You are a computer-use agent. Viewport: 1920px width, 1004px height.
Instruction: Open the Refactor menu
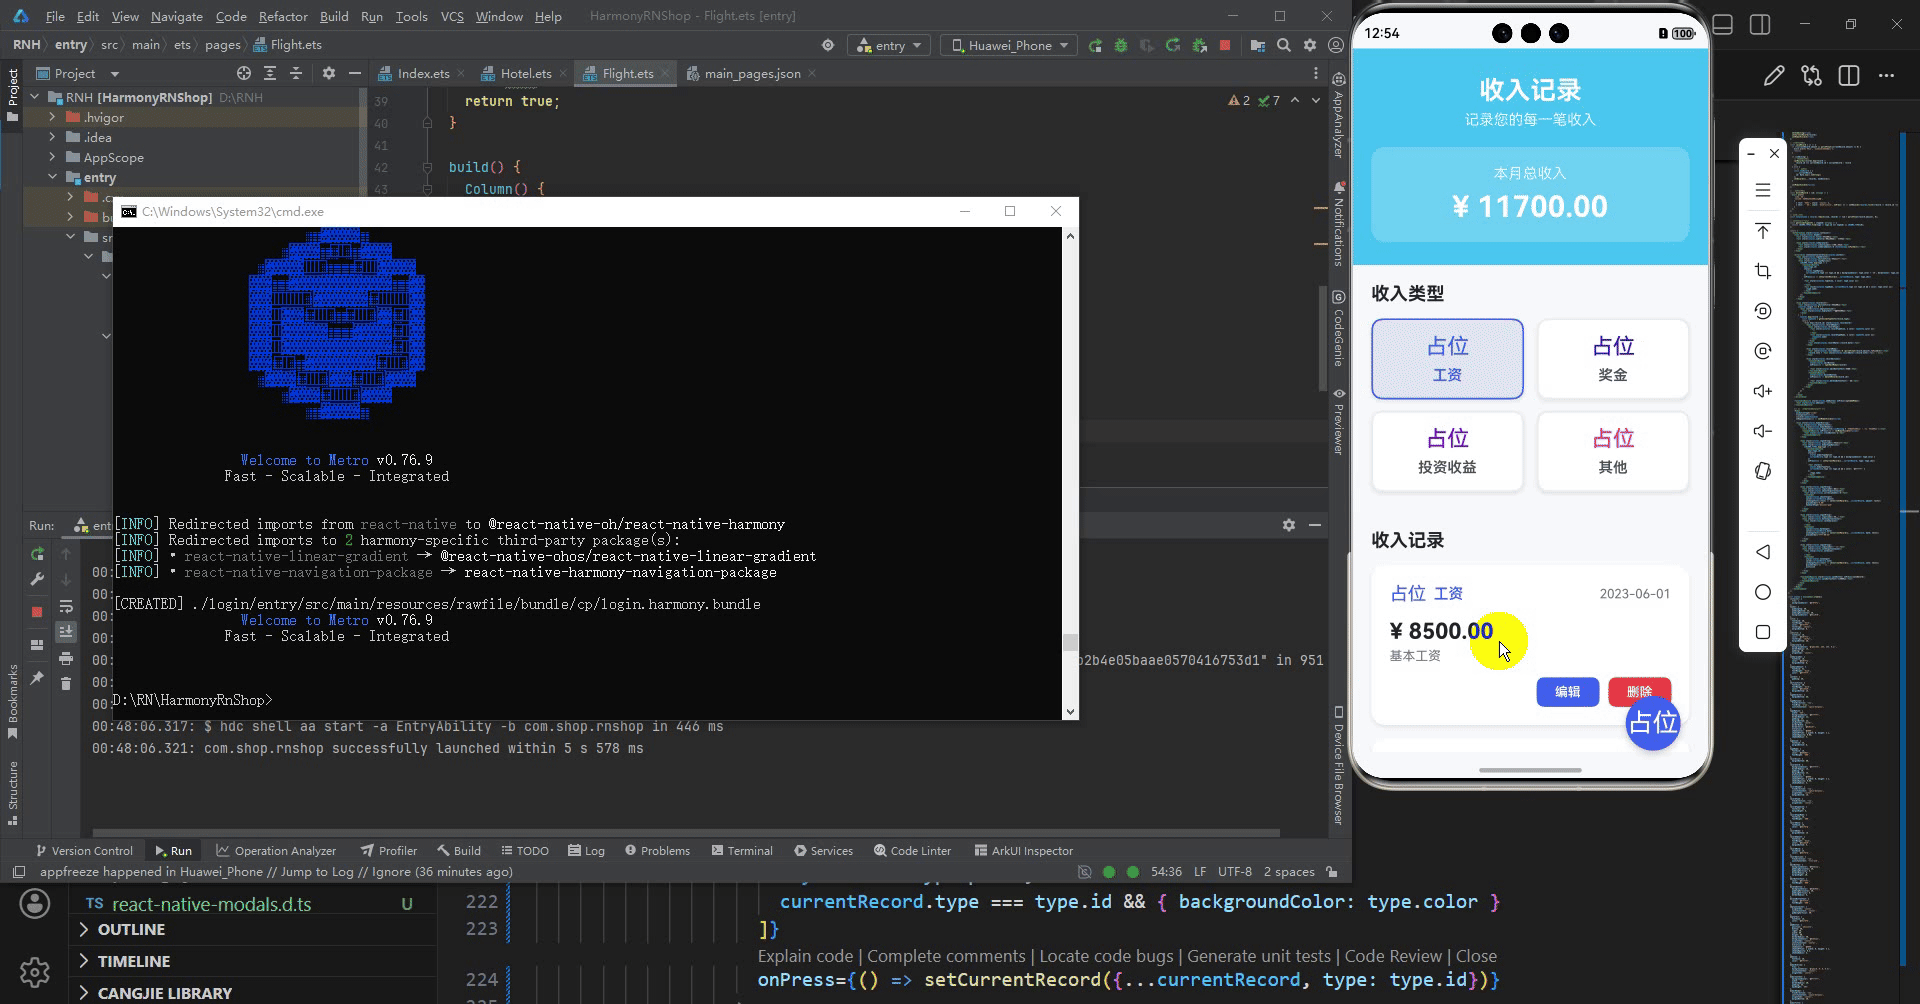click(x=283, y=16)
